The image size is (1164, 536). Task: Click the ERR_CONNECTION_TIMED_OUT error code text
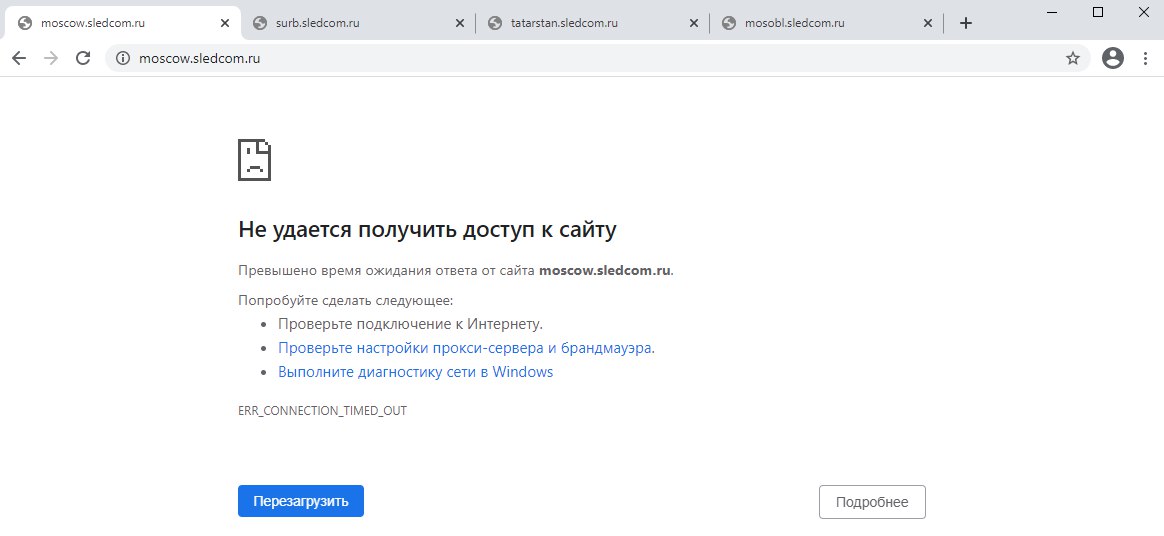point(322,411)
